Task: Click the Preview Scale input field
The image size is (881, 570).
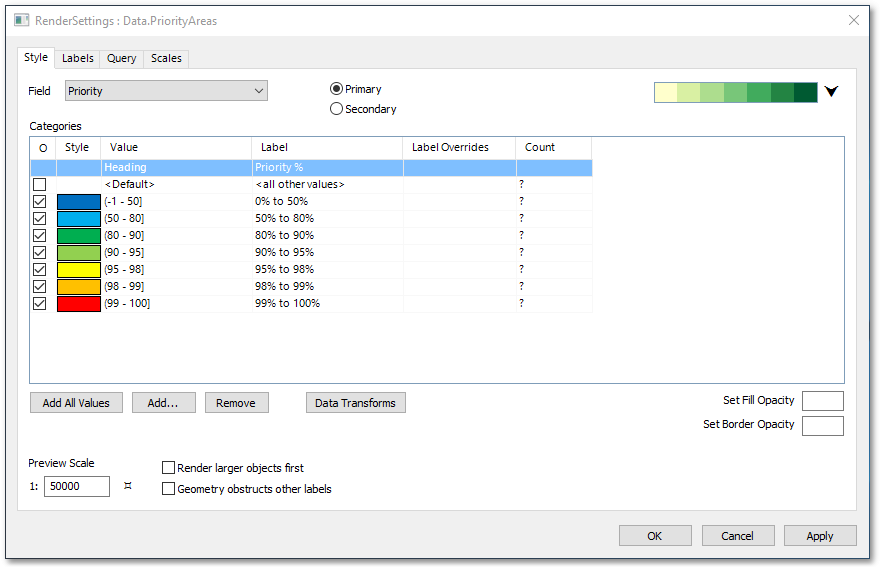Action: (x=77, y=486)
